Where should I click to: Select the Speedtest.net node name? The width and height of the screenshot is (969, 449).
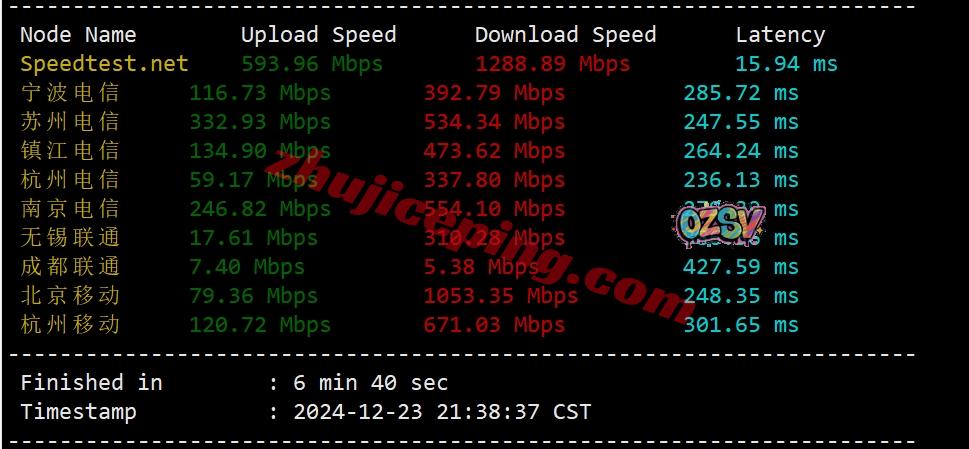[104, 64]
